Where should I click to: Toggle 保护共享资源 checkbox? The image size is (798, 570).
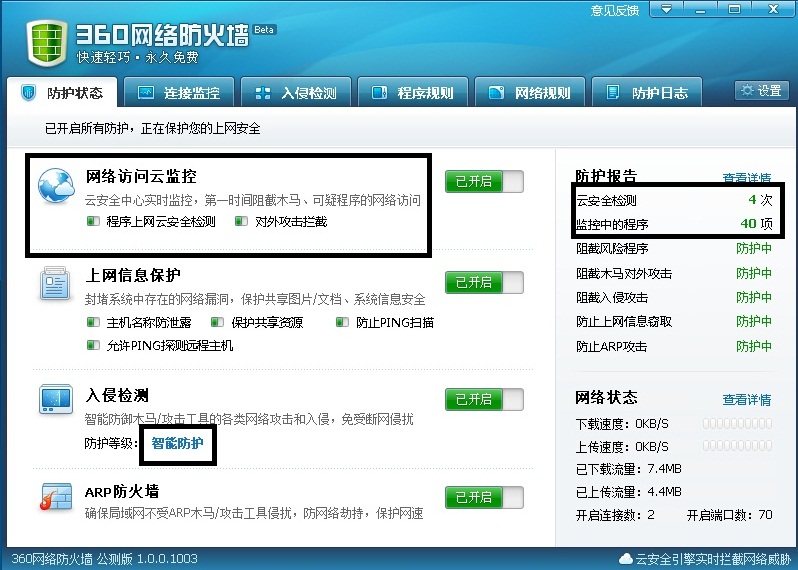(217, 322)
